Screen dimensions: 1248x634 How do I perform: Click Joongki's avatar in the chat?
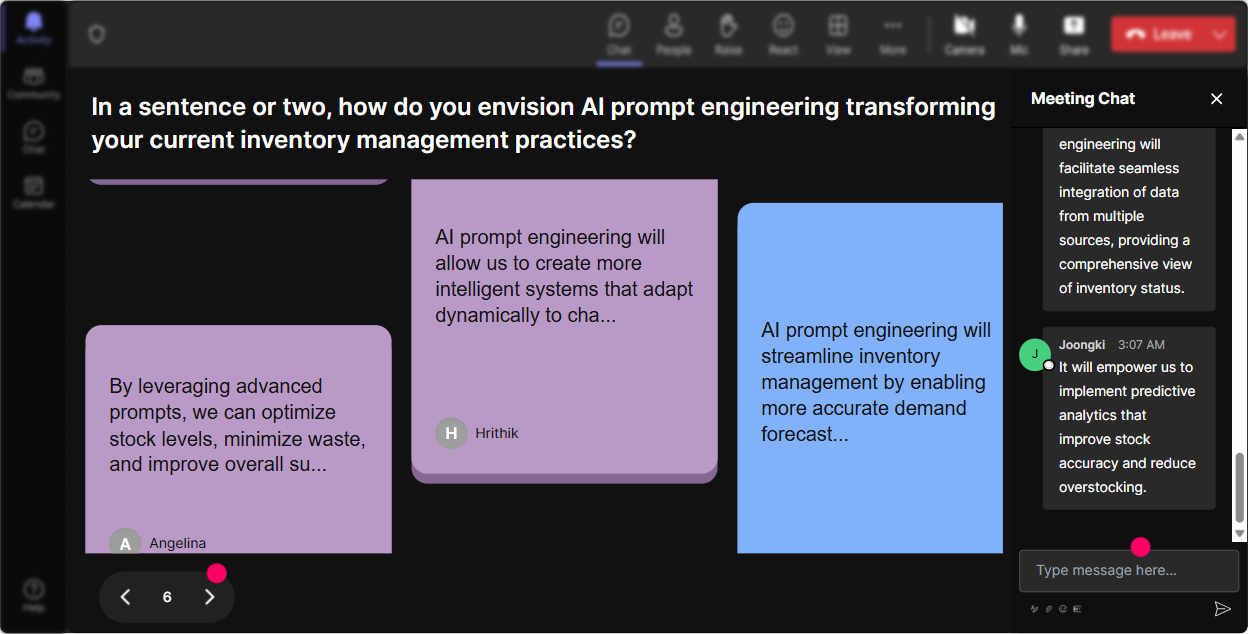click(1035, 355)
